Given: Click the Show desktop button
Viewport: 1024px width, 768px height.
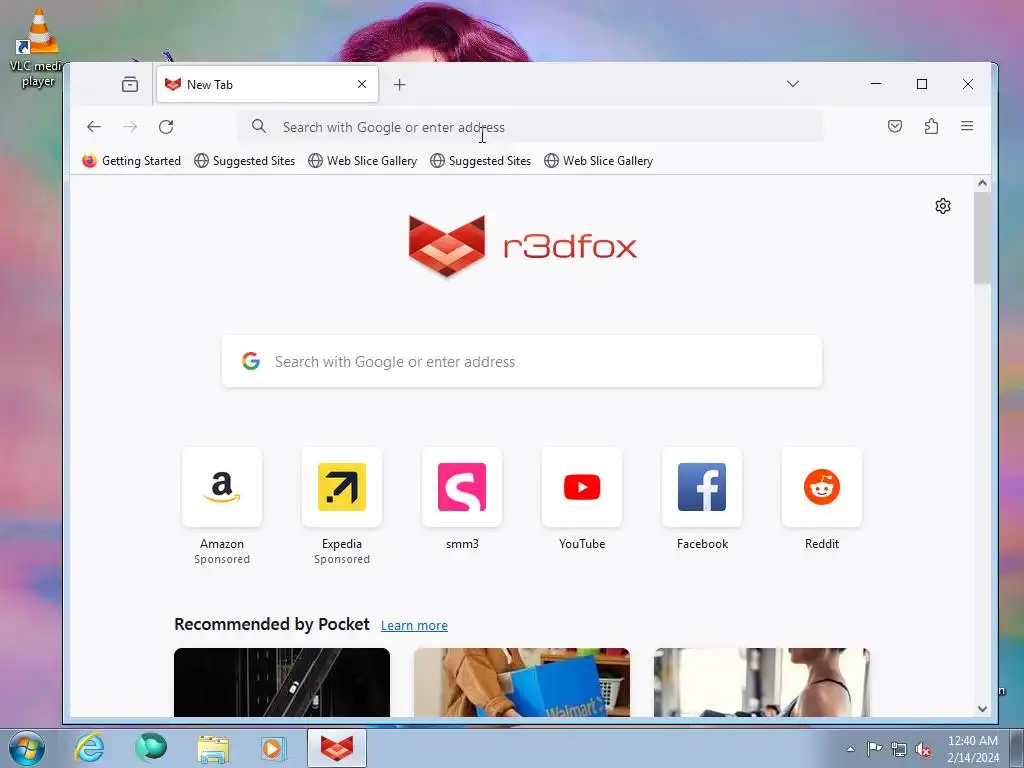Looking at the screenshot, I should click(x=1017, y=748).
